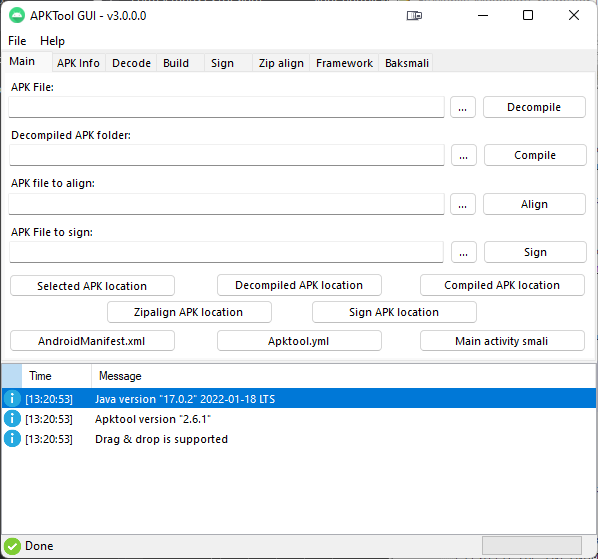
Task: Switch to the Zip align tab
Action: 281,63
